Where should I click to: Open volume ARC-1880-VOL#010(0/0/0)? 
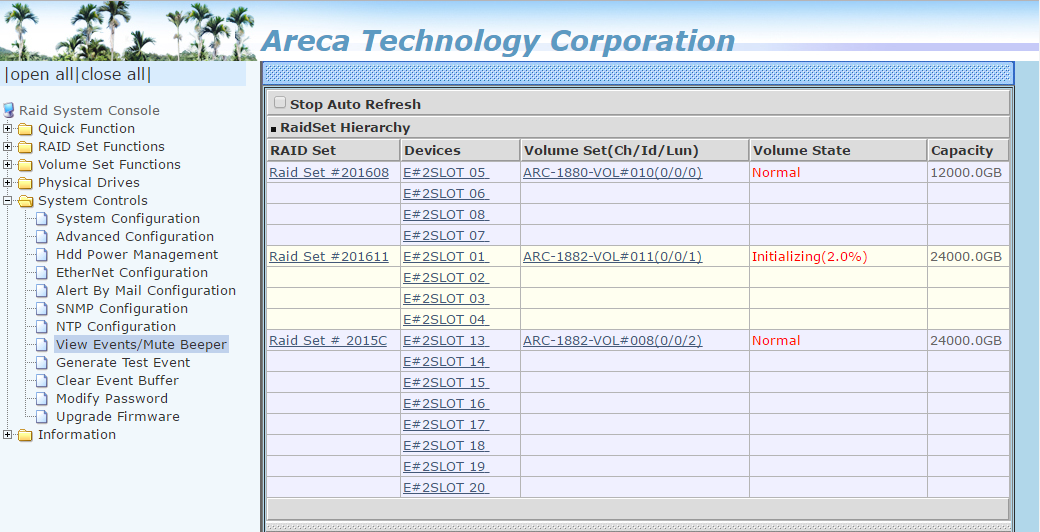coord(612,173)
